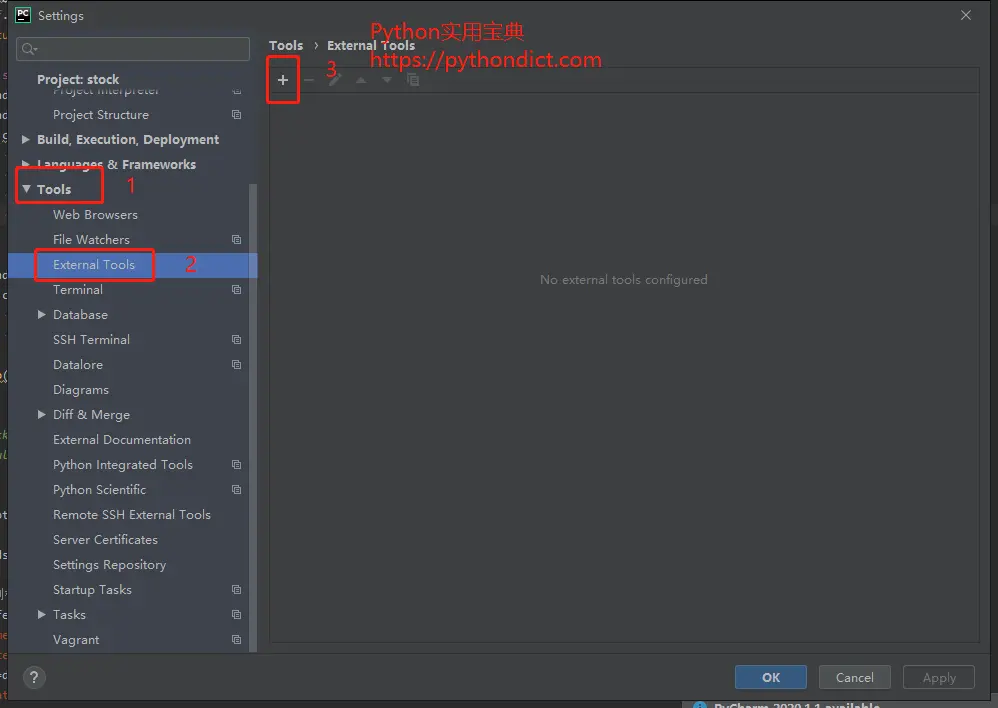Click the 'Project: stock' heading

click(x=78, y=80)
